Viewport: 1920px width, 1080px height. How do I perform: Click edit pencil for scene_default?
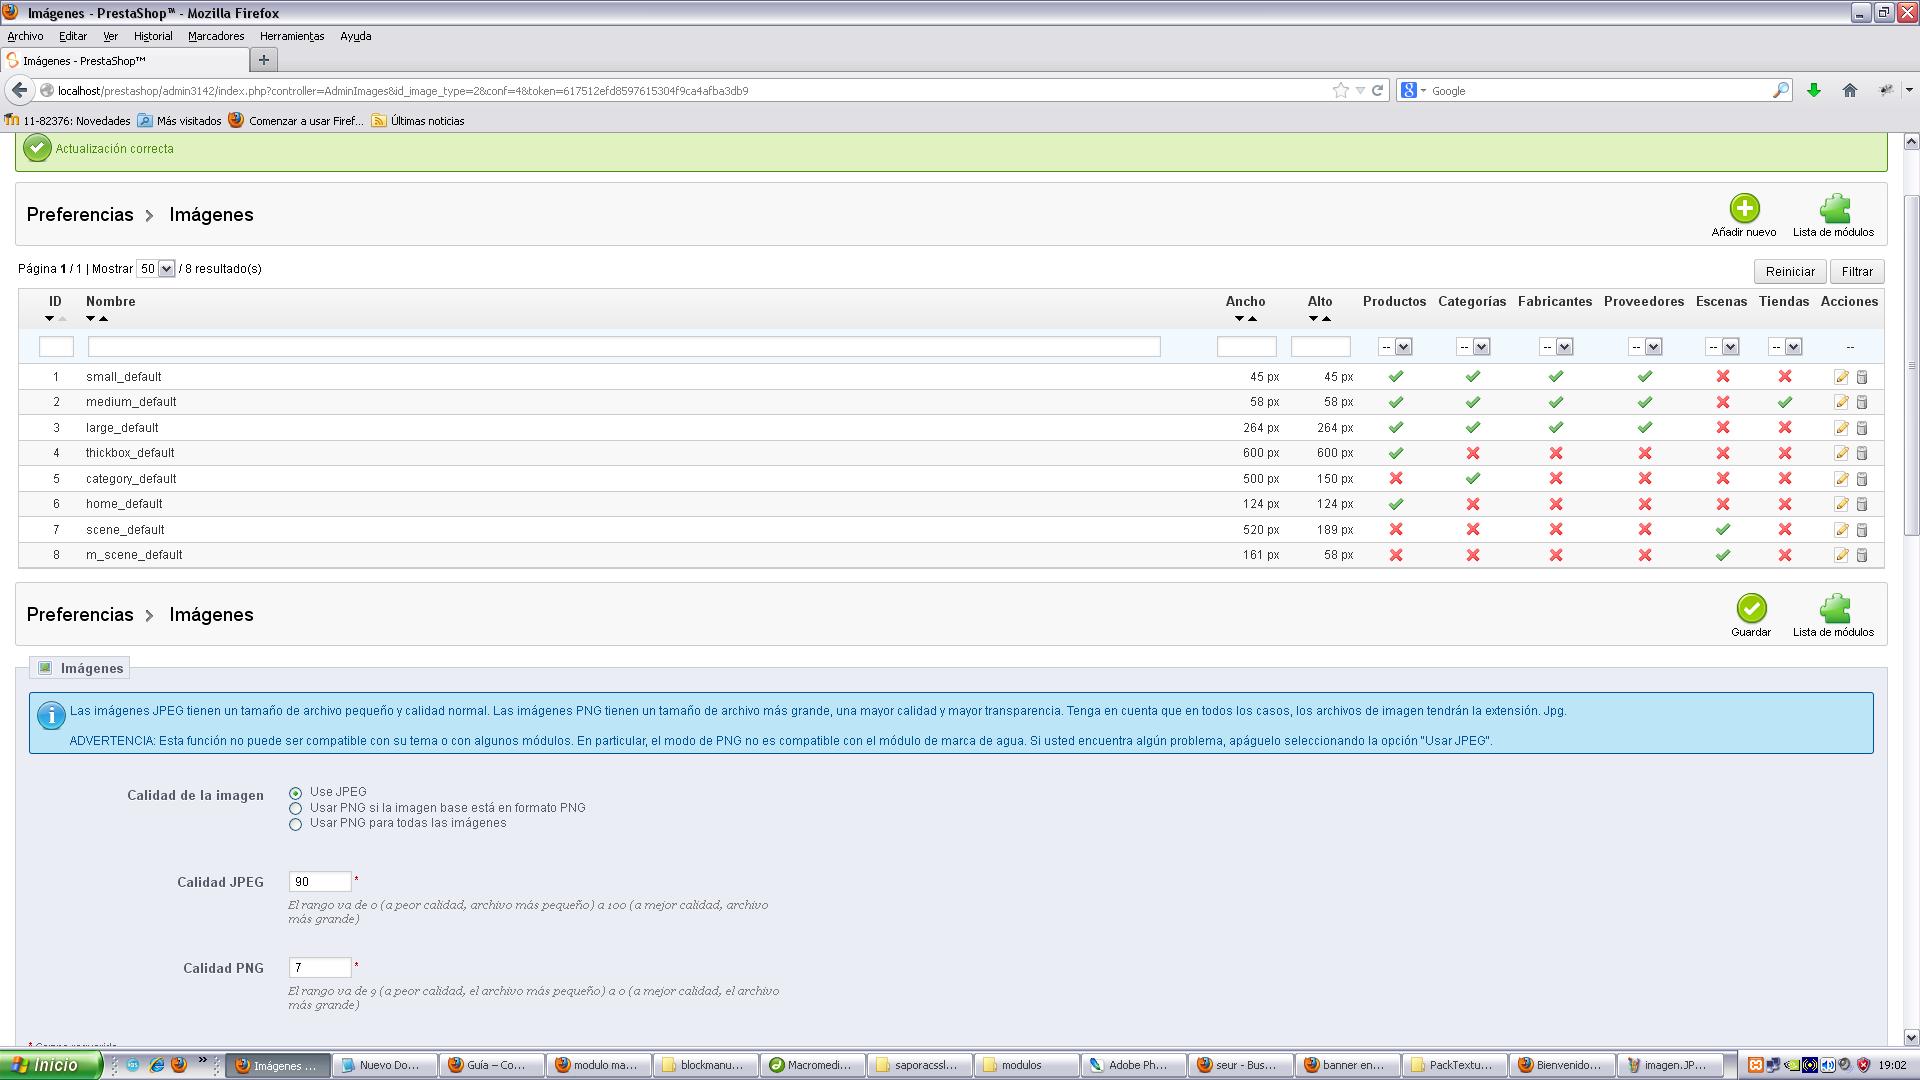[1841, 530]
